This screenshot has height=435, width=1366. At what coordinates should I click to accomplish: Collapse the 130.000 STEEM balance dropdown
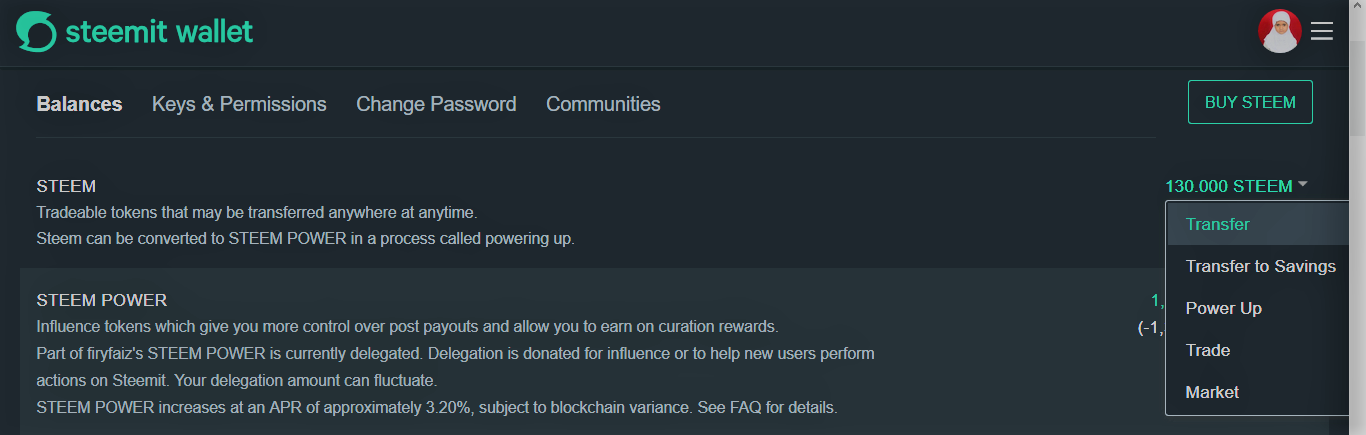[1229, 186]
